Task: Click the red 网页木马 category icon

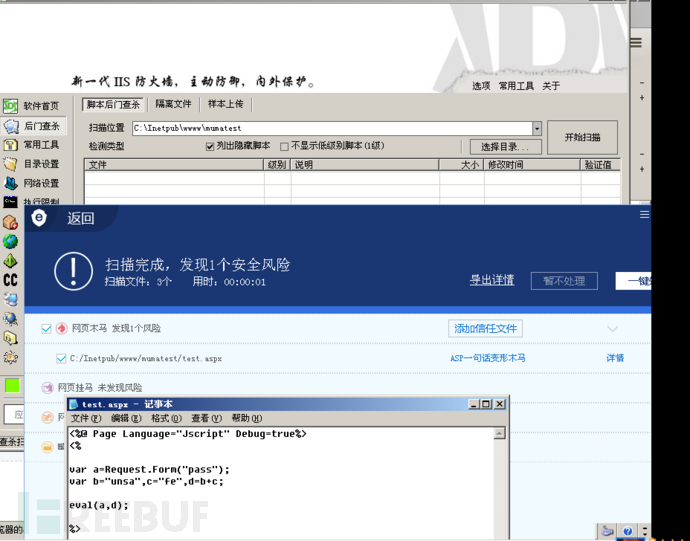Action: tap(62, 328)
